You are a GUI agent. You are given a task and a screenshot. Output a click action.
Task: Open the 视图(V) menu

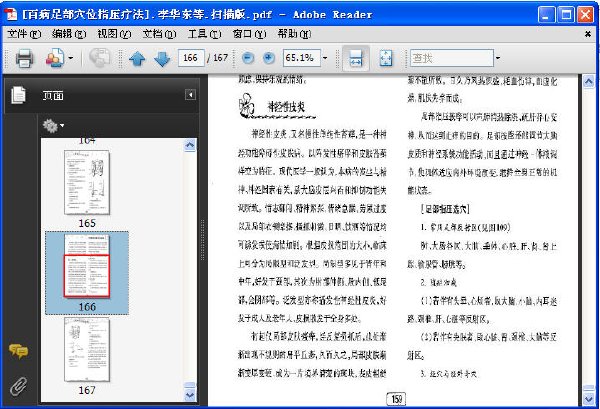[114, 34]
